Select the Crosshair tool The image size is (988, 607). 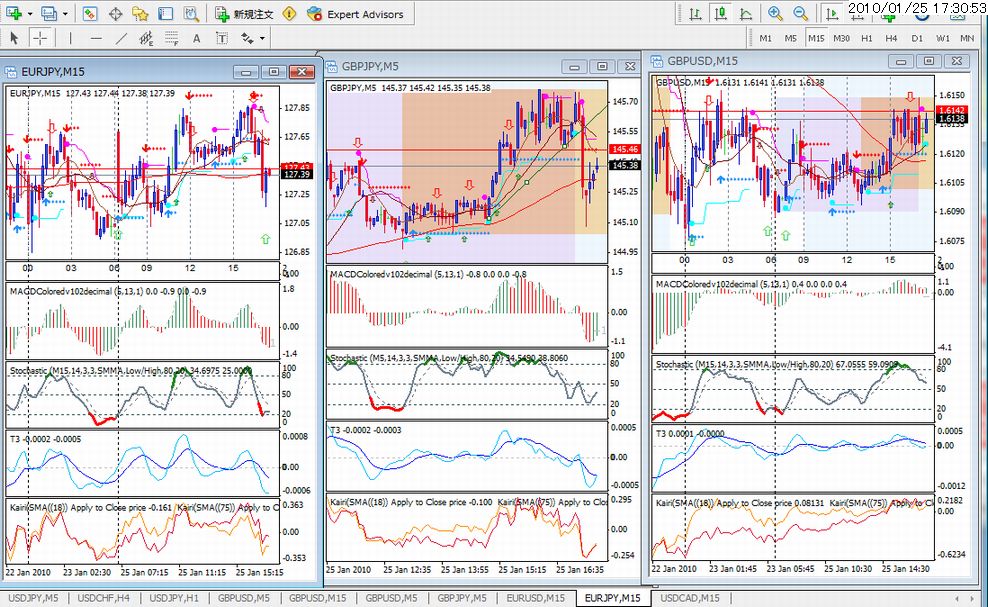click(x=40, y=38)
